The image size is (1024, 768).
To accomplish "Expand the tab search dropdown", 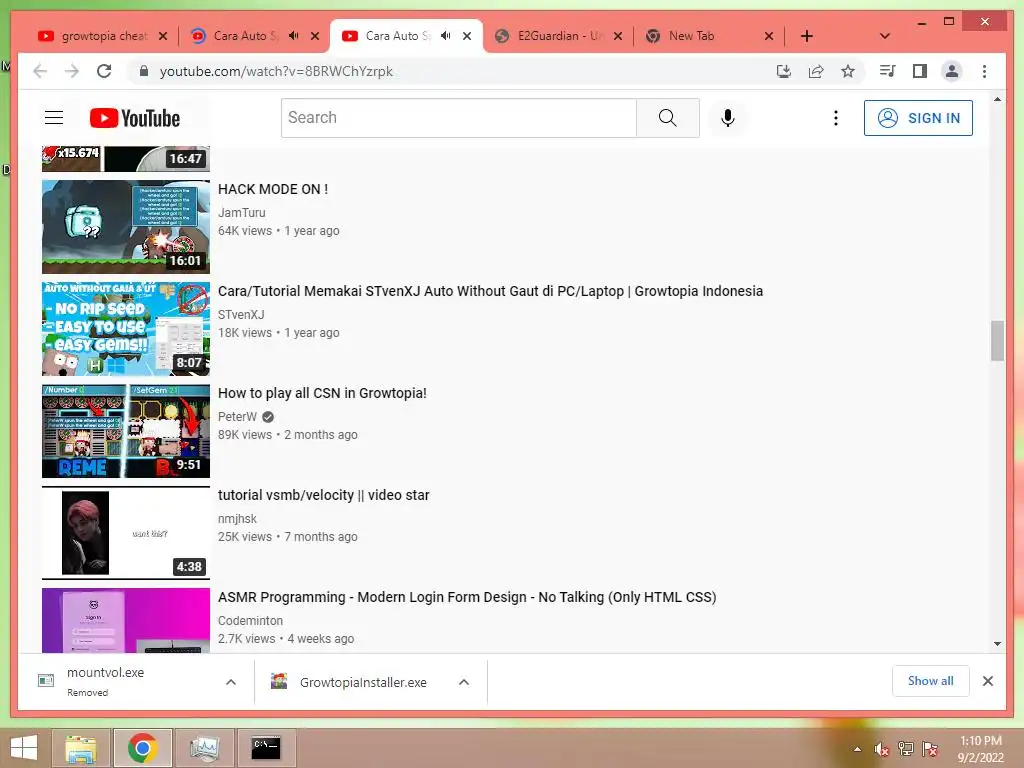I will click(x=885, y=36).
